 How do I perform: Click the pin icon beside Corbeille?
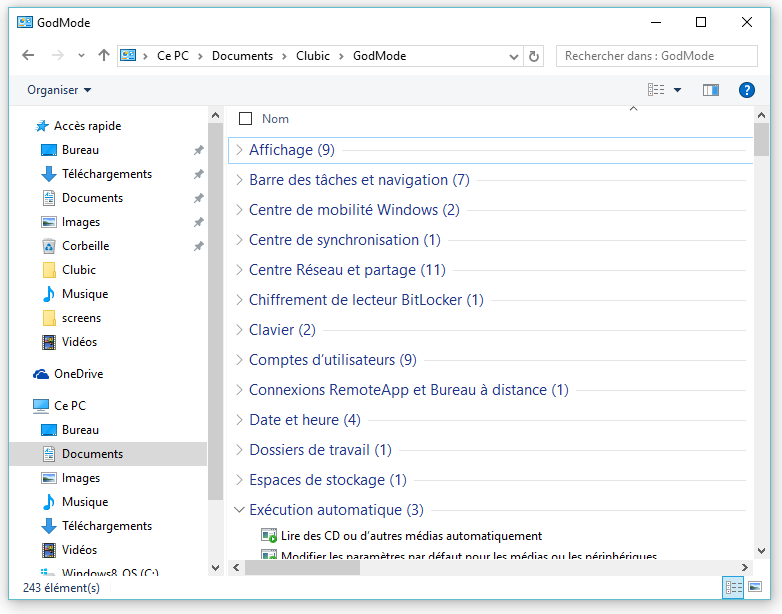198,246
